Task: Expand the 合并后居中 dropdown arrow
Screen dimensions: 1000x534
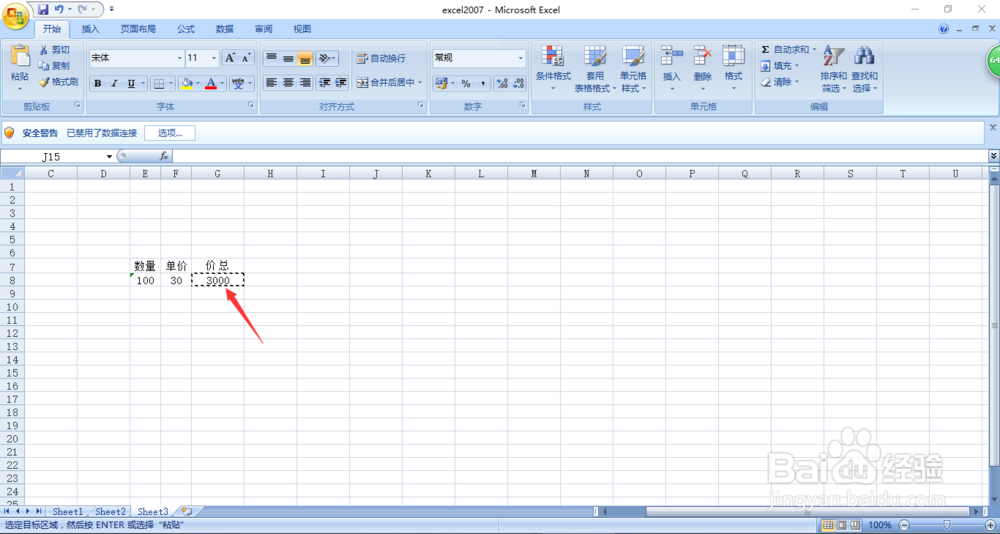Action: coord(420,82)
